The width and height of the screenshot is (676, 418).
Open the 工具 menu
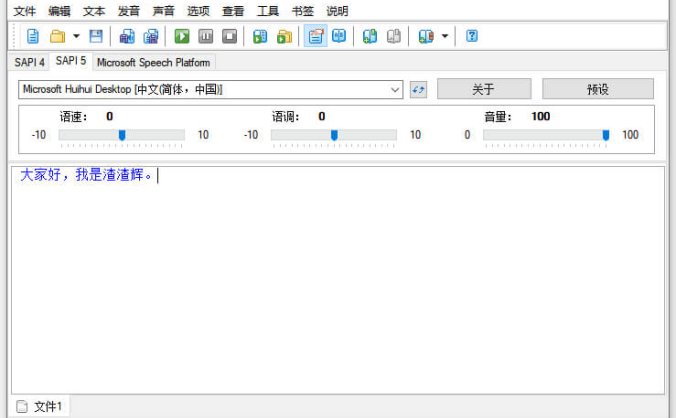(268, 11)
